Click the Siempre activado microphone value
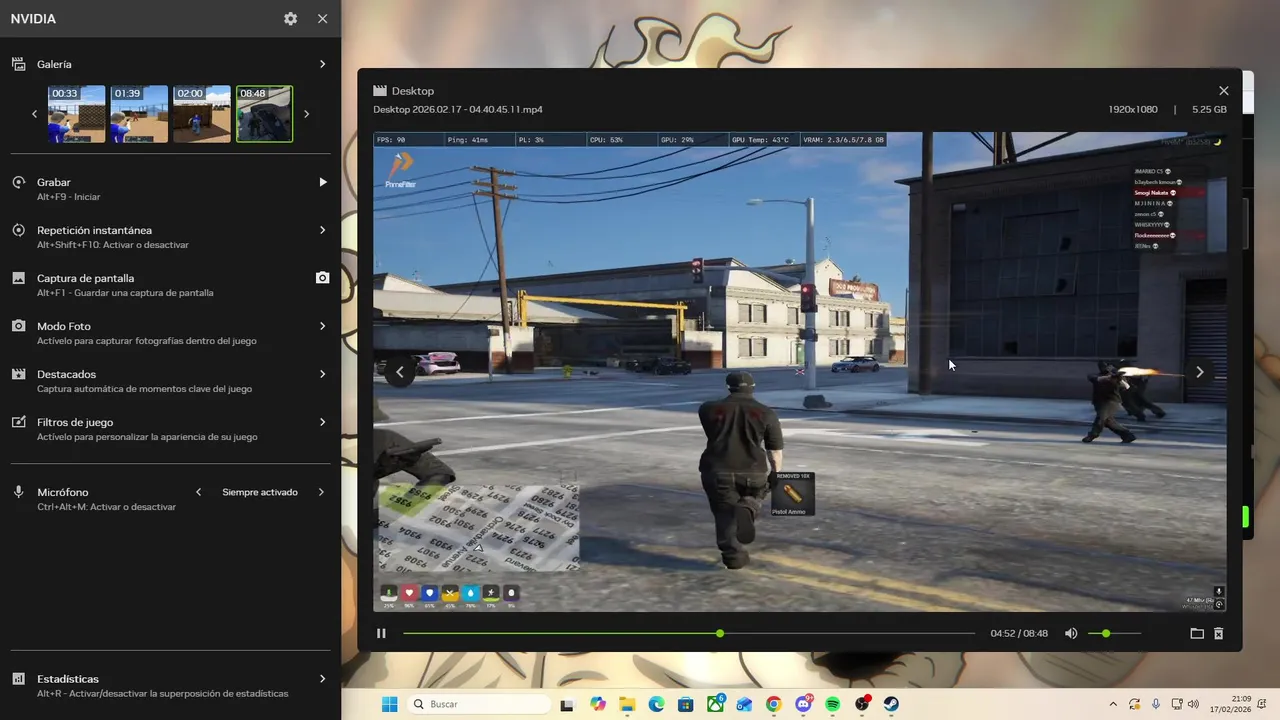This screenshot has height=720, width=1280. (260, 492)
